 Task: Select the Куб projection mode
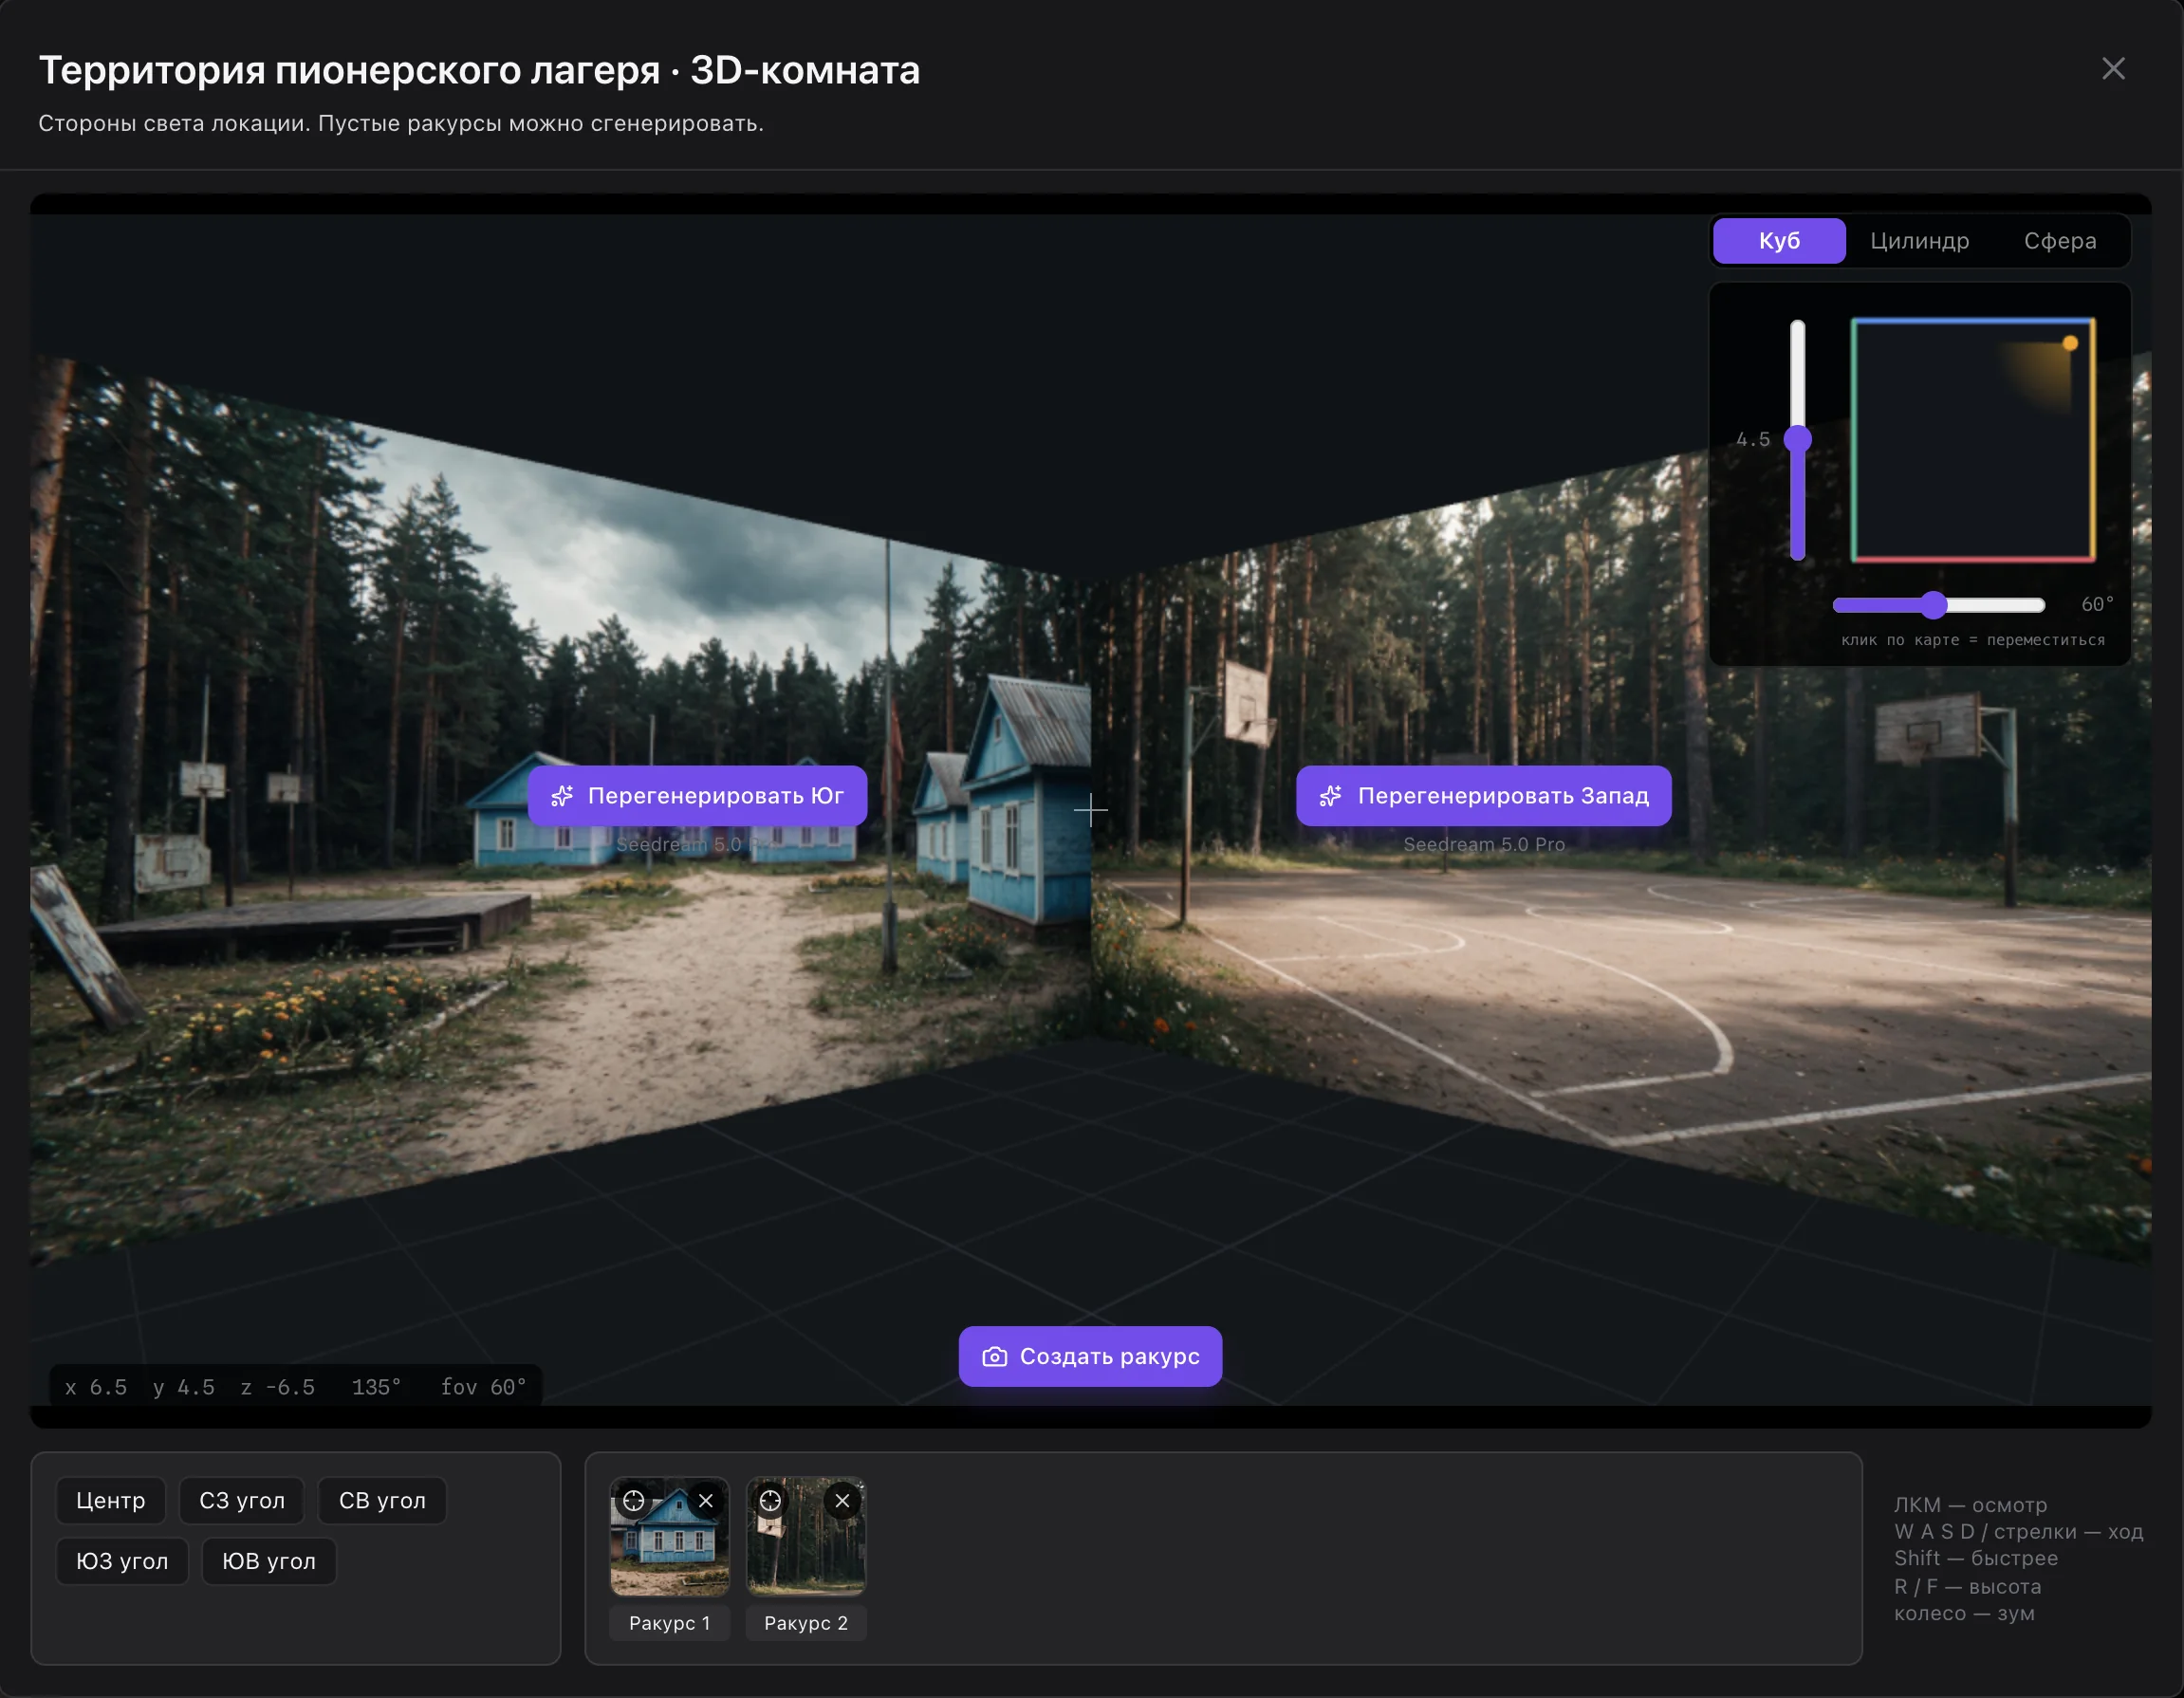1779,241
